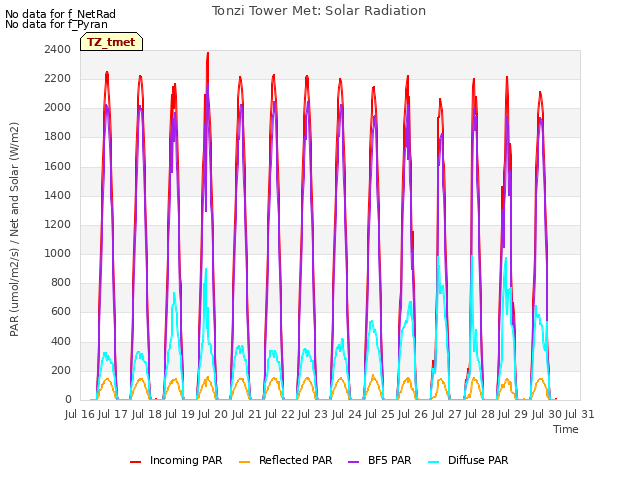Image resolution: width=640 pixels, height=480 pixels.
Task: Click the 1800 y-axis tick value
Action: [x=58, y=137]
